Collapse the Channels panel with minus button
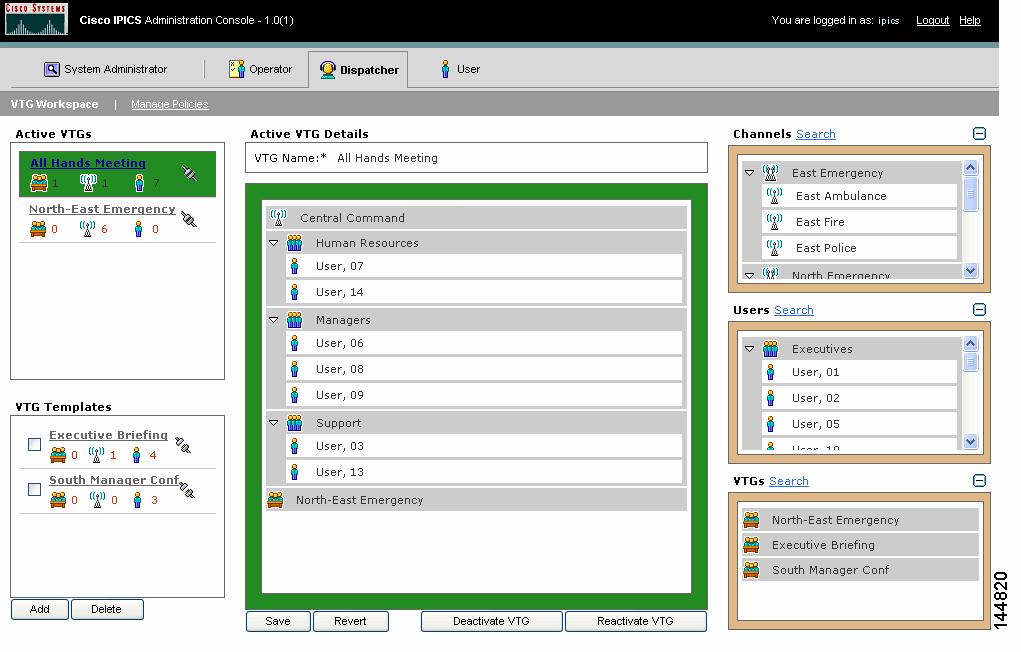The height and width of the screenshot is (652, 1021). pos(979,134)
